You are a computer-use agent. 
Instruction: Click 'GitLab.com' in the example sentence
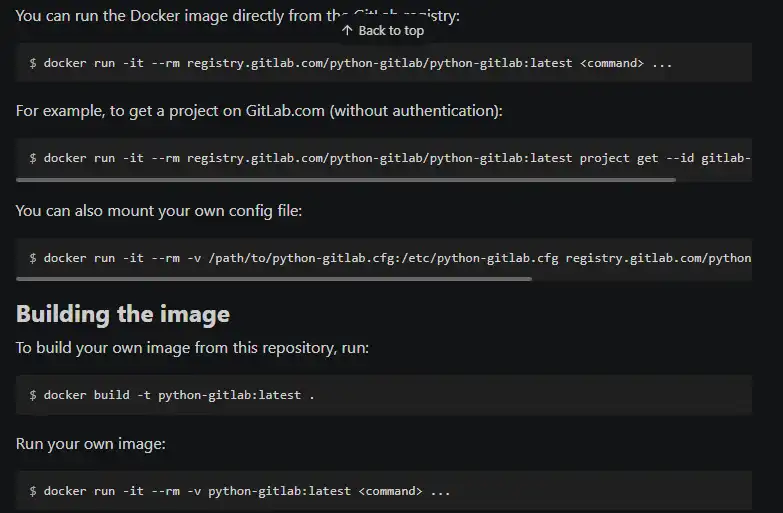[x=285, y=111]
